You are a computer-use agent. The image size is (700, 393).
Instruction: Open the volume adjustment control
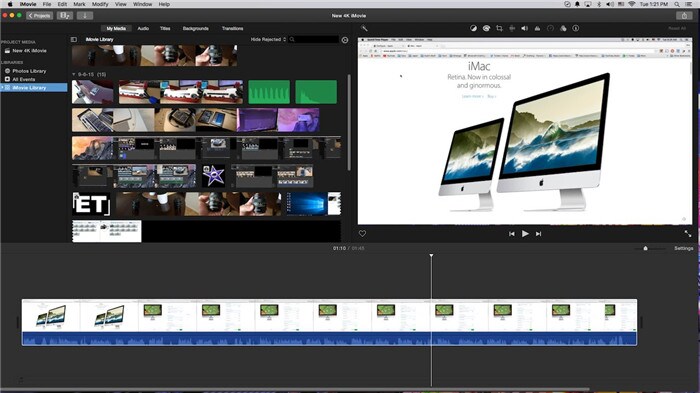(x=525, y=28)
